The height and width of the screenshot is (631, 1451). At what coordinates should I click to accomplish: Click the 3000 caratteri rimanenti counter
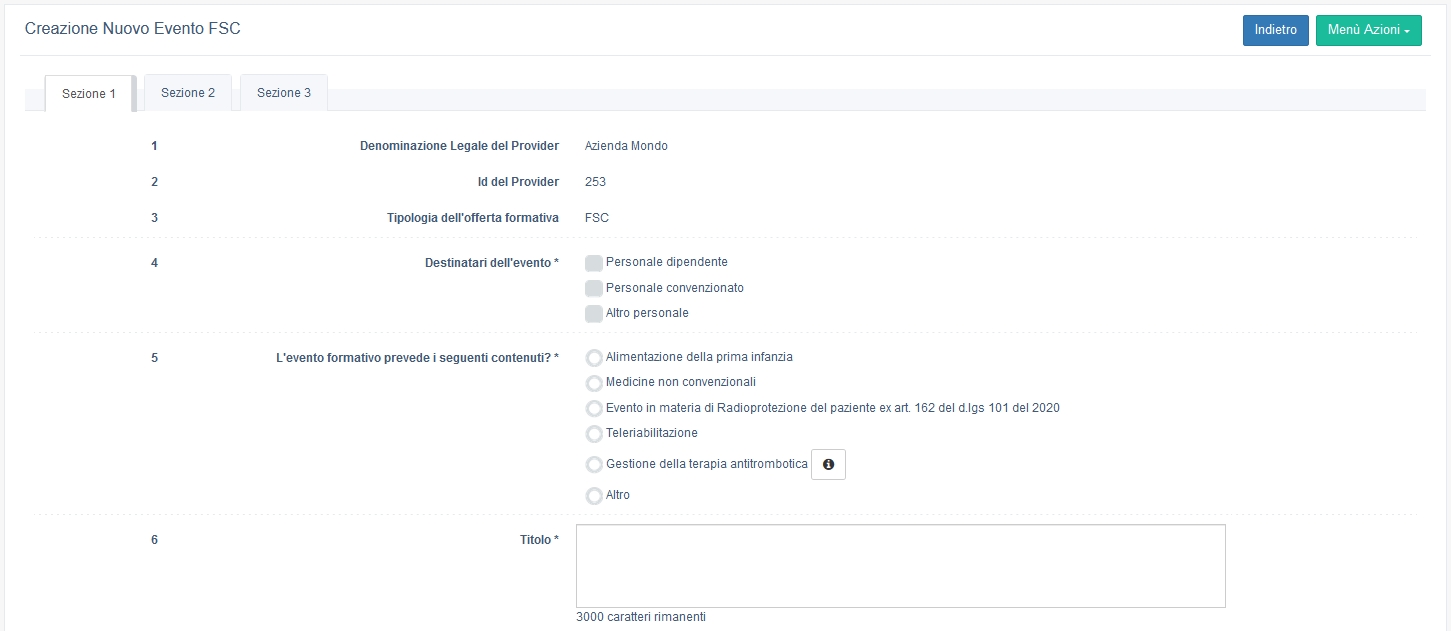(641, 617)
